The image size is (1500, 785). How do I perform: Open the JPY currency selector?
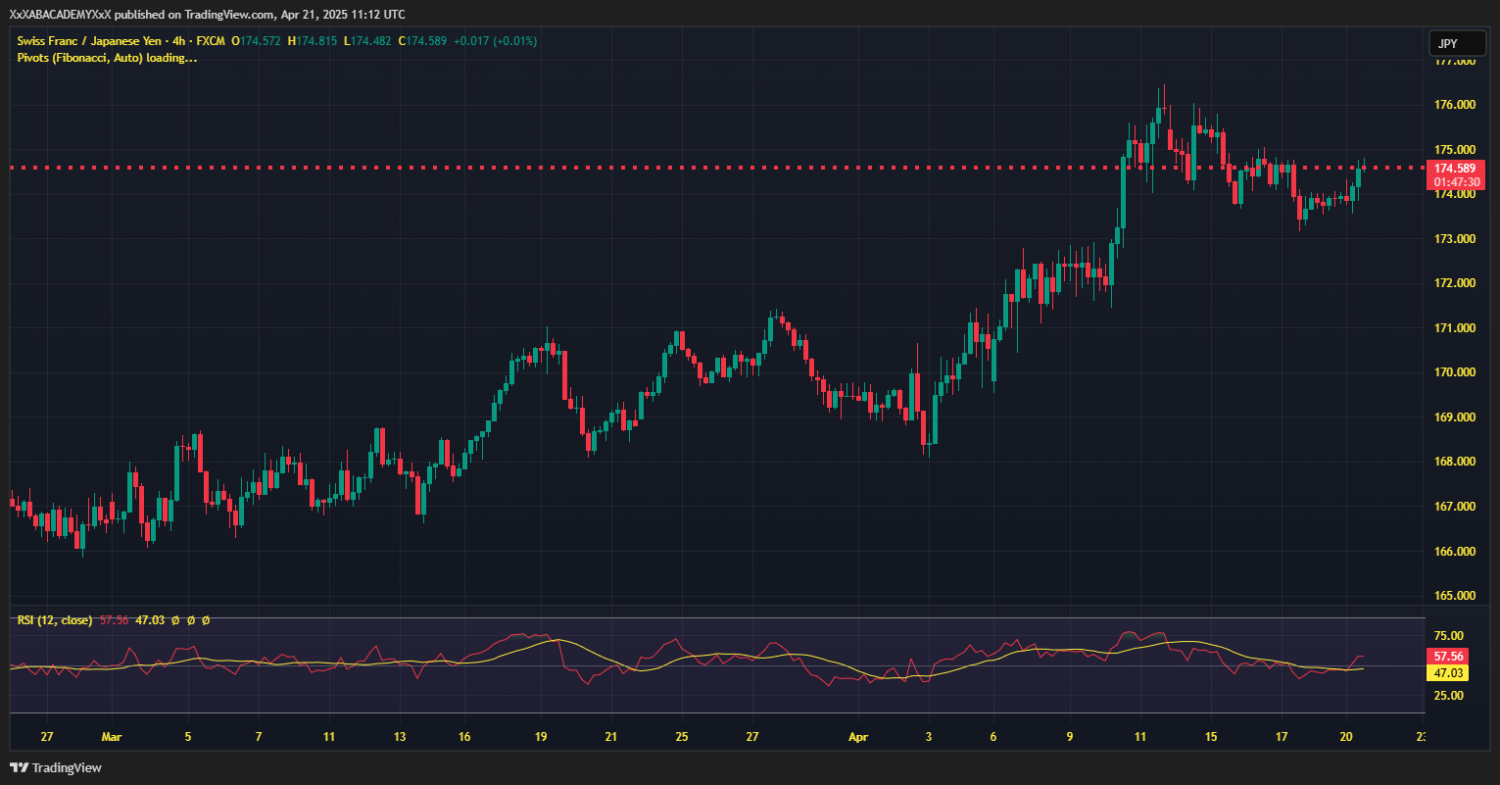tap(1447, 43)
